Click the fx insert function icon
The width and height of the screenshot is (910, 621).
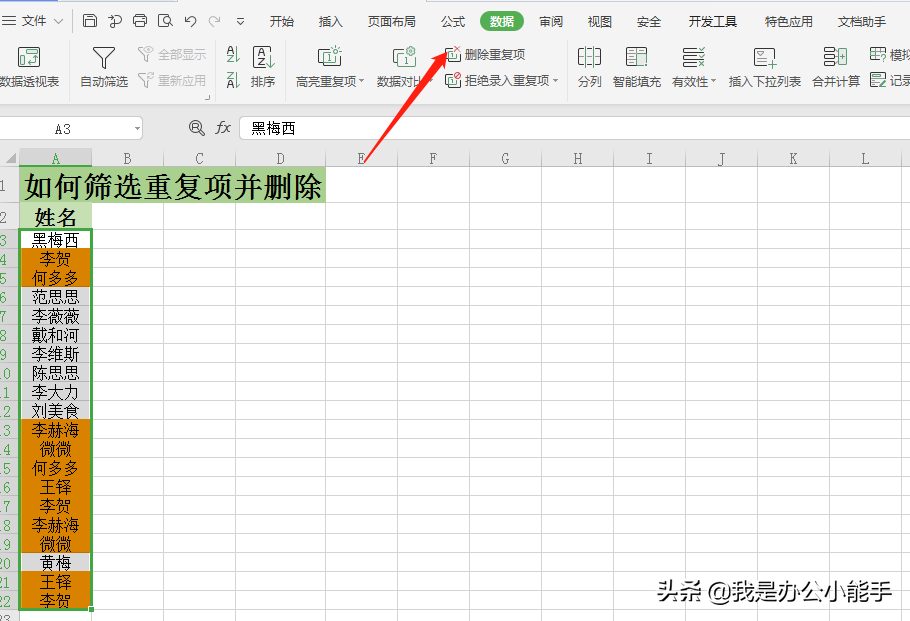click(x=223, y=128)
